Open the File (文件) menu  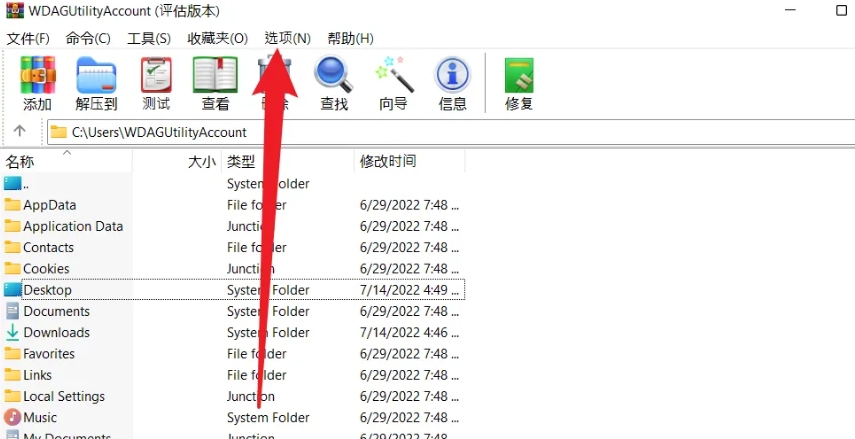(x=28, y=38)
